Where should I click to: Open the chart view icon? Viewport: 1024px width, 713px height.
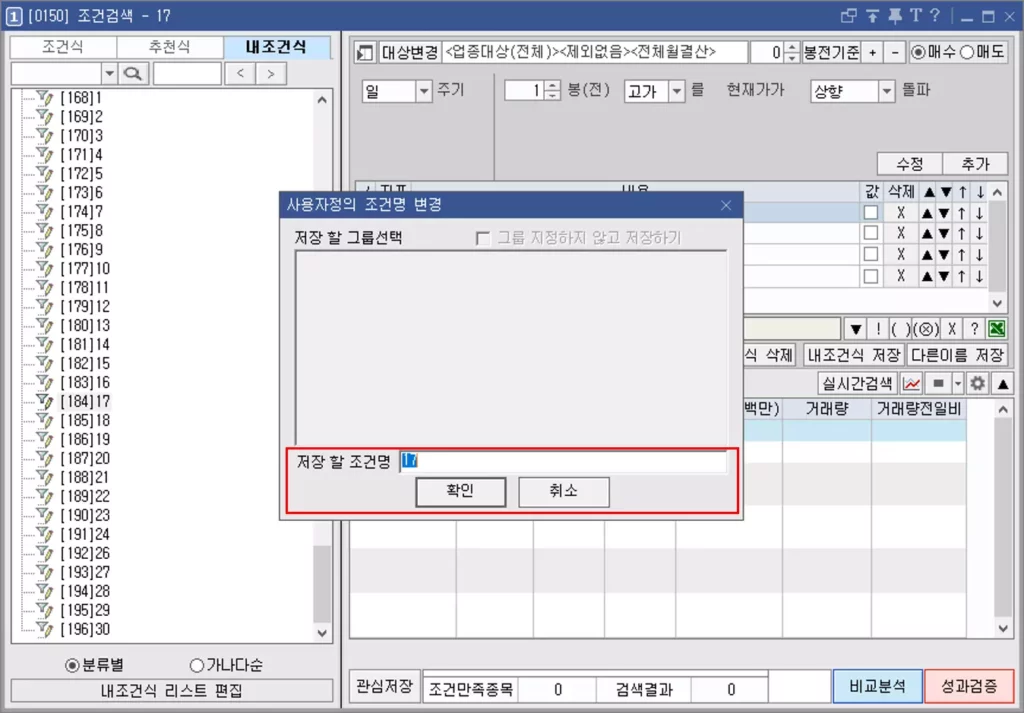(911, 384)
